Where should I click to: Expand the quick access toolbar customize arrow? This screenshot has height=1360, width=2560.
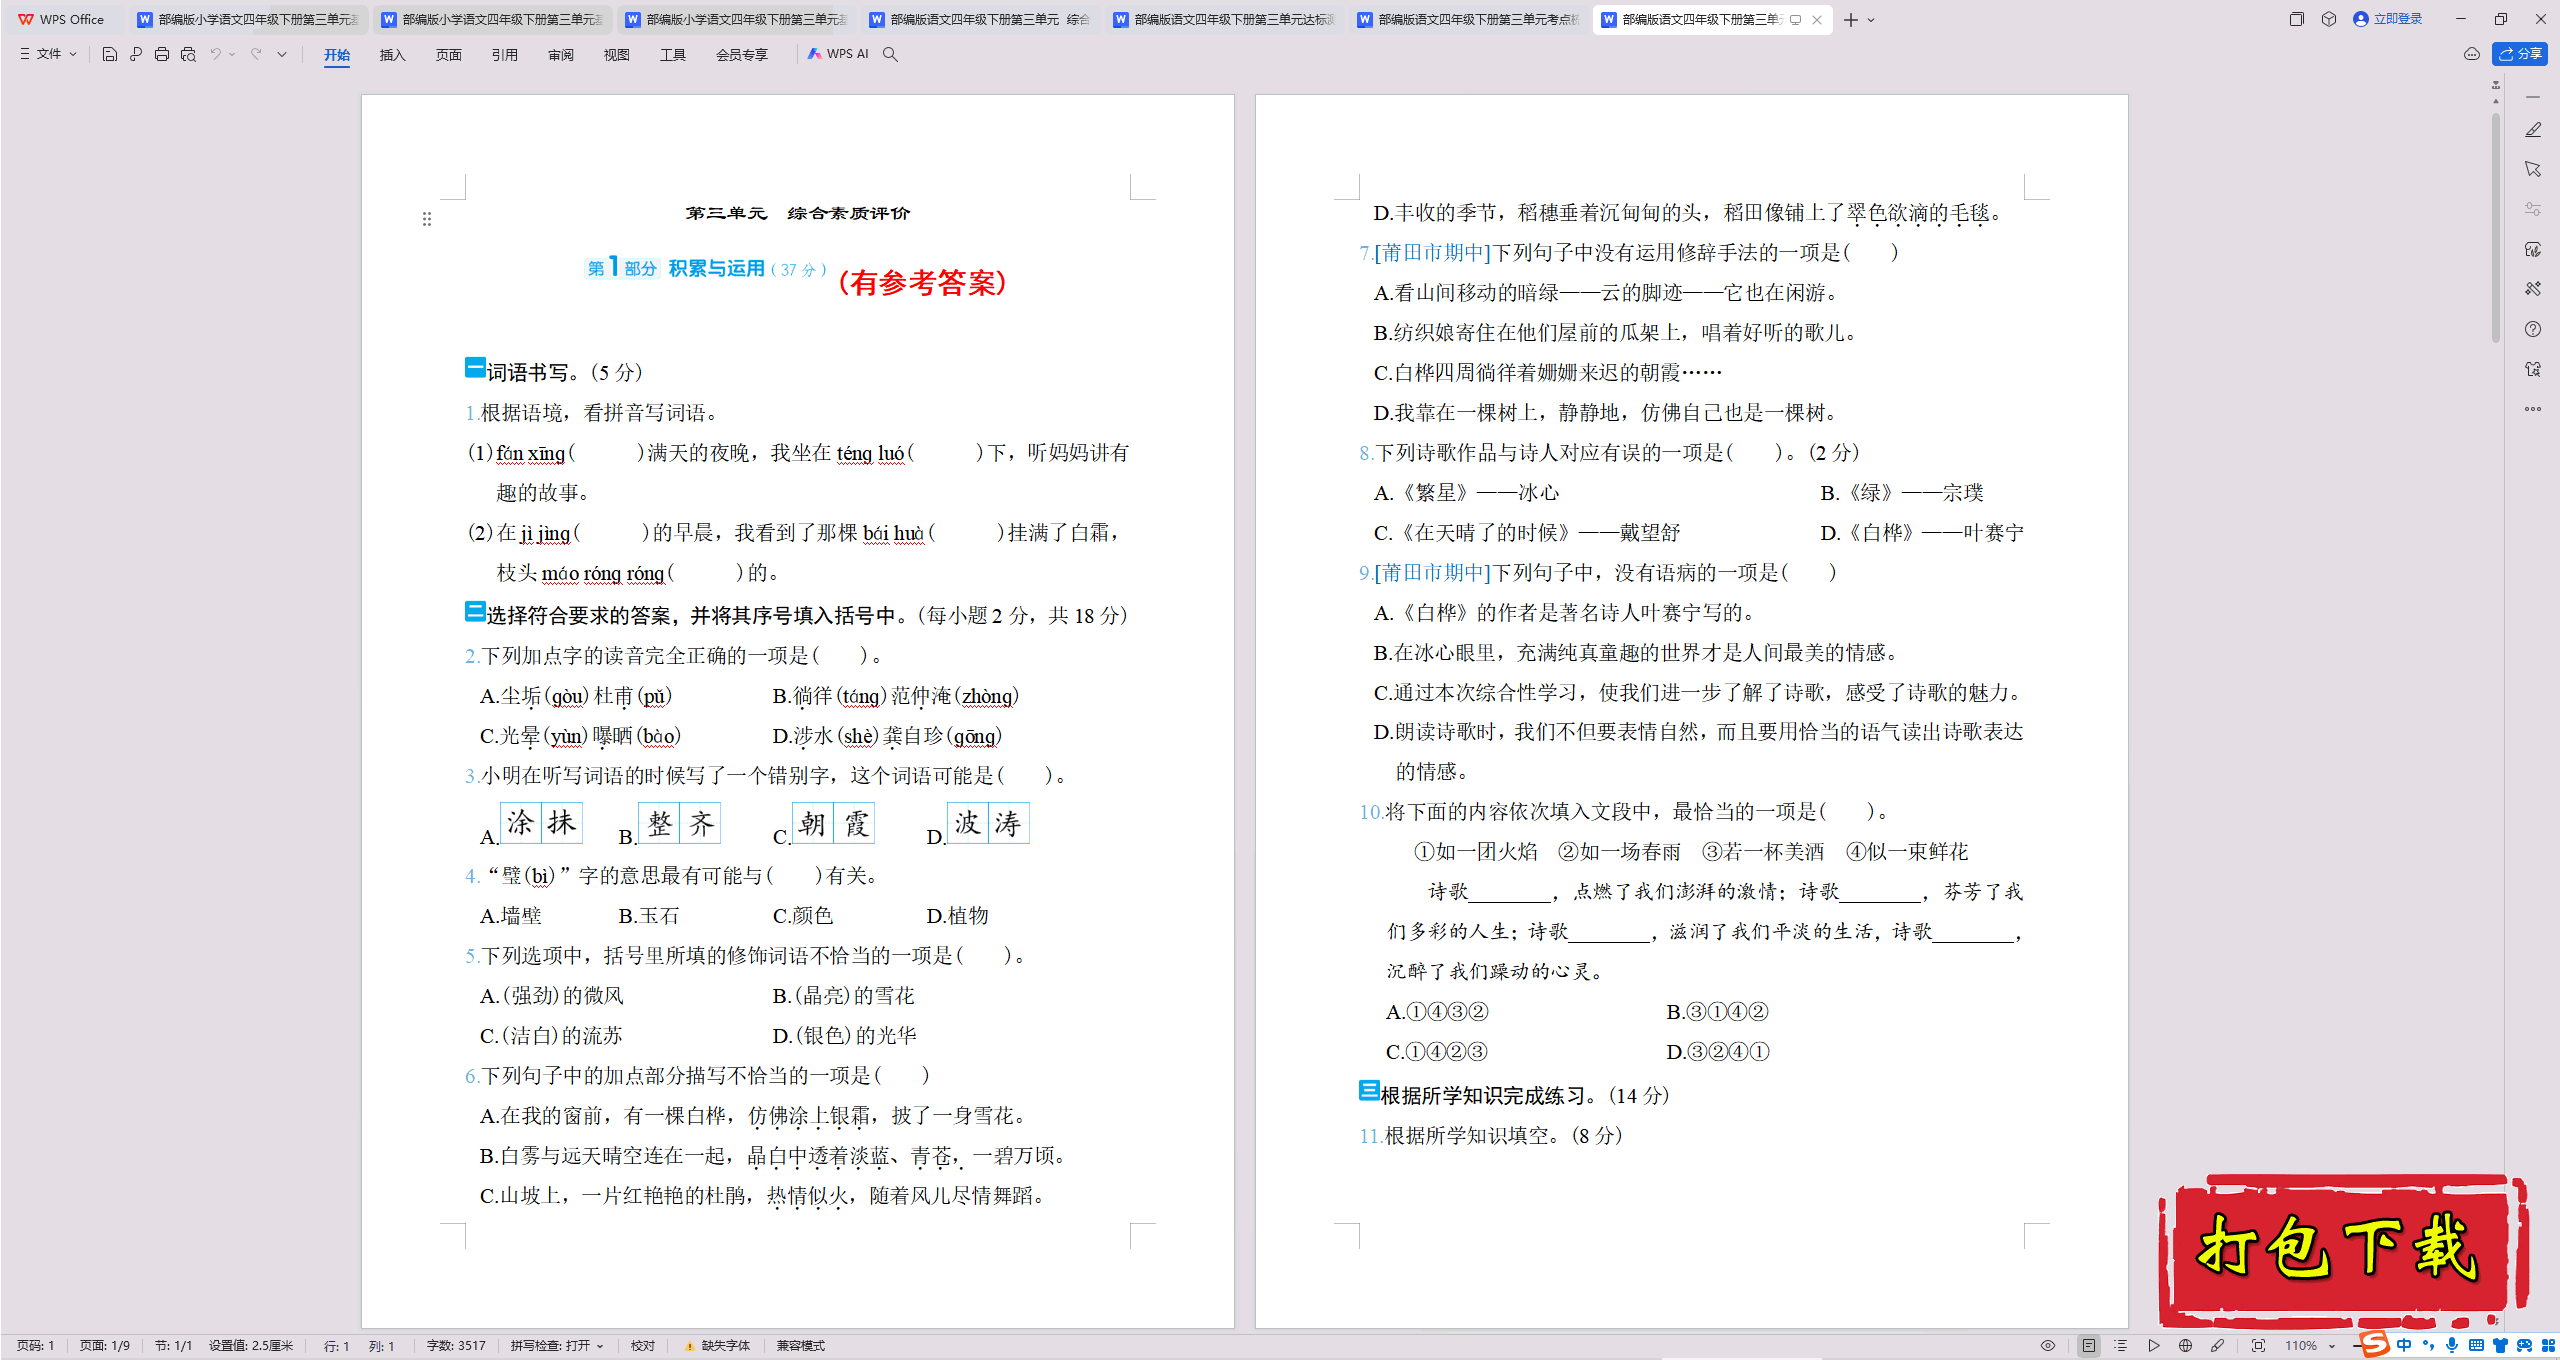coord(282,54)
